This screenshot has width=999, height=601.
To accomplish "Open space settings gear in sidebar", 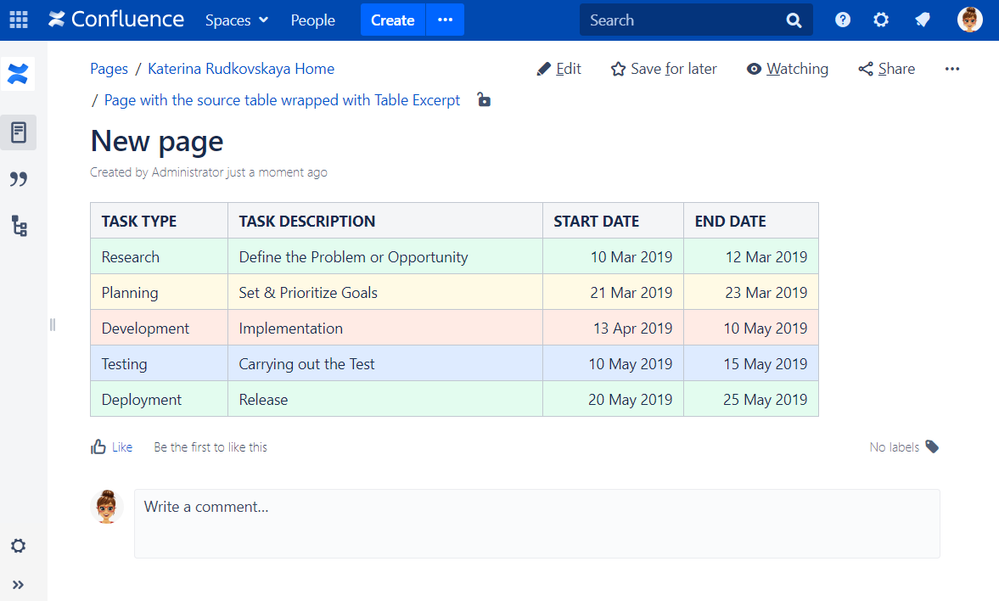I will [18, 546].
